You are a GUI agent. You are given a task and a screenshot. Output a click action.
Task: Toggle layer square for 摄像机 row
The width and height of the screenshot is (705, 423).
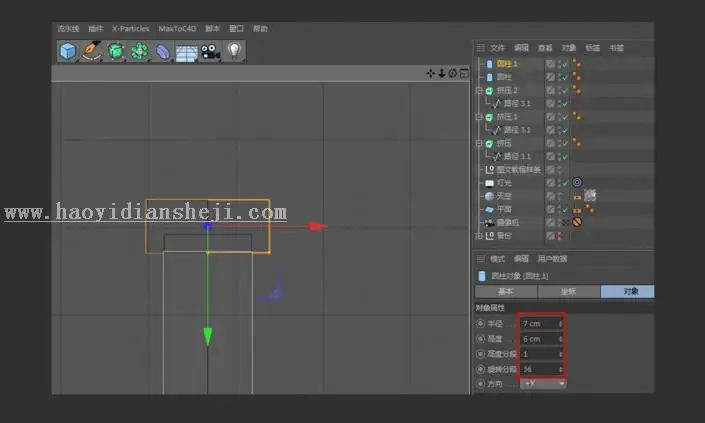coord(551,223)
